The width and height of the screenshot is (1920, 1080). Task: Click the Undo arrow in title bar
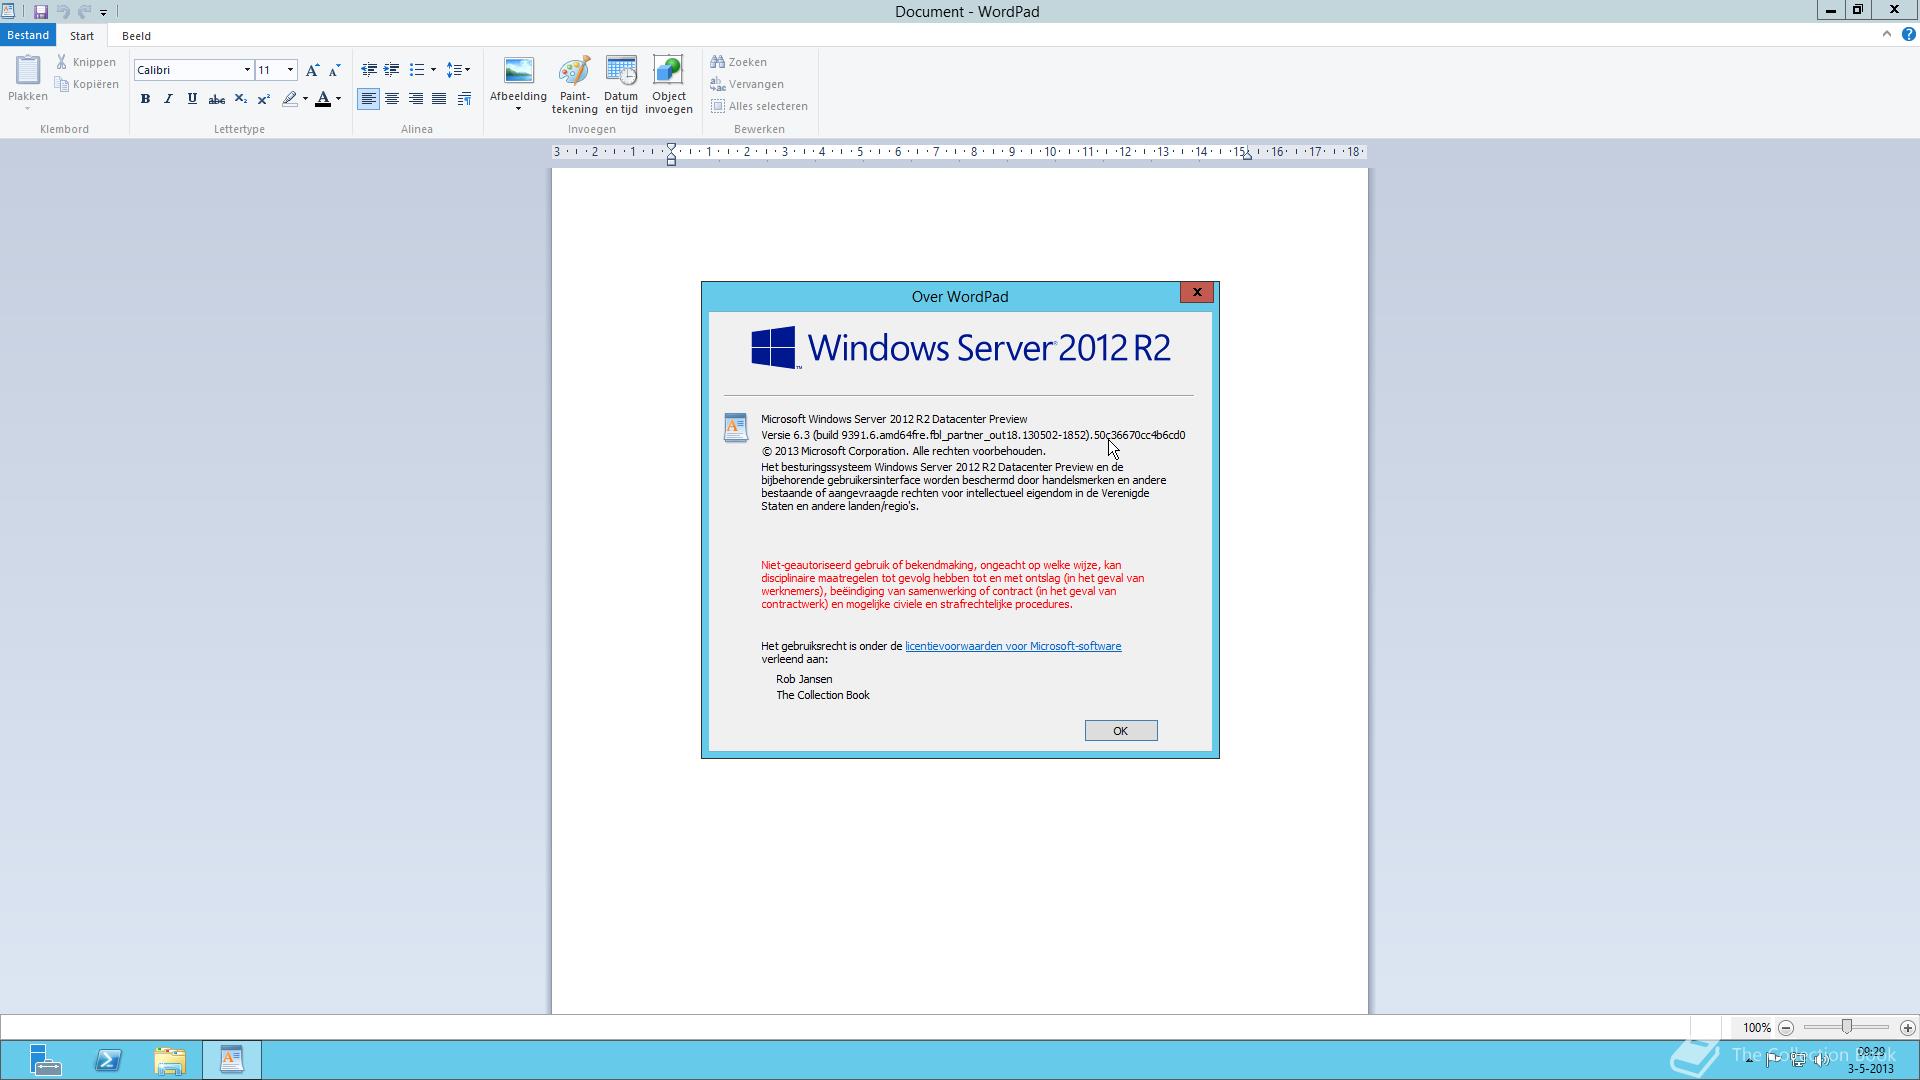tap(63, 12)
